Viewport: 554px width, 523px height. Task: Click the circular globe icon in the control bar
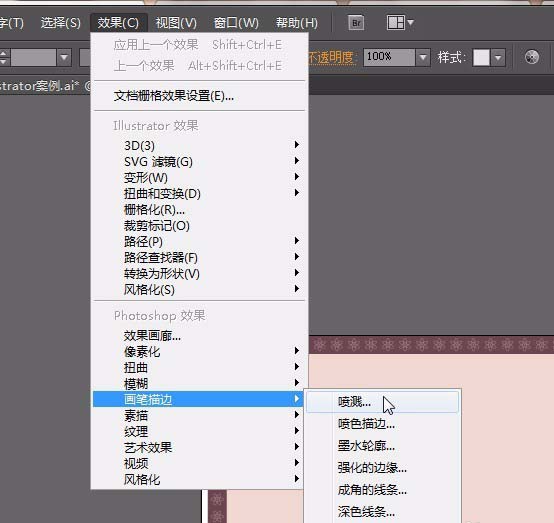click(x=531, y=57)
